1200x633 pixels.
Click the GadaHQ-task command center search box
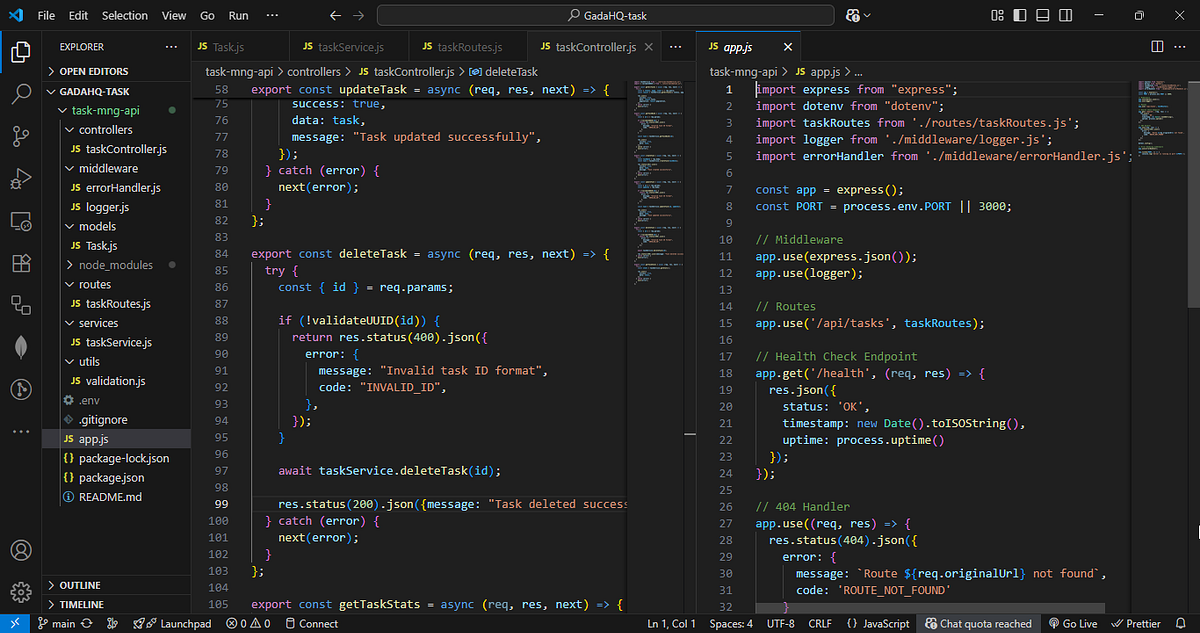click(x=606, y=16)
